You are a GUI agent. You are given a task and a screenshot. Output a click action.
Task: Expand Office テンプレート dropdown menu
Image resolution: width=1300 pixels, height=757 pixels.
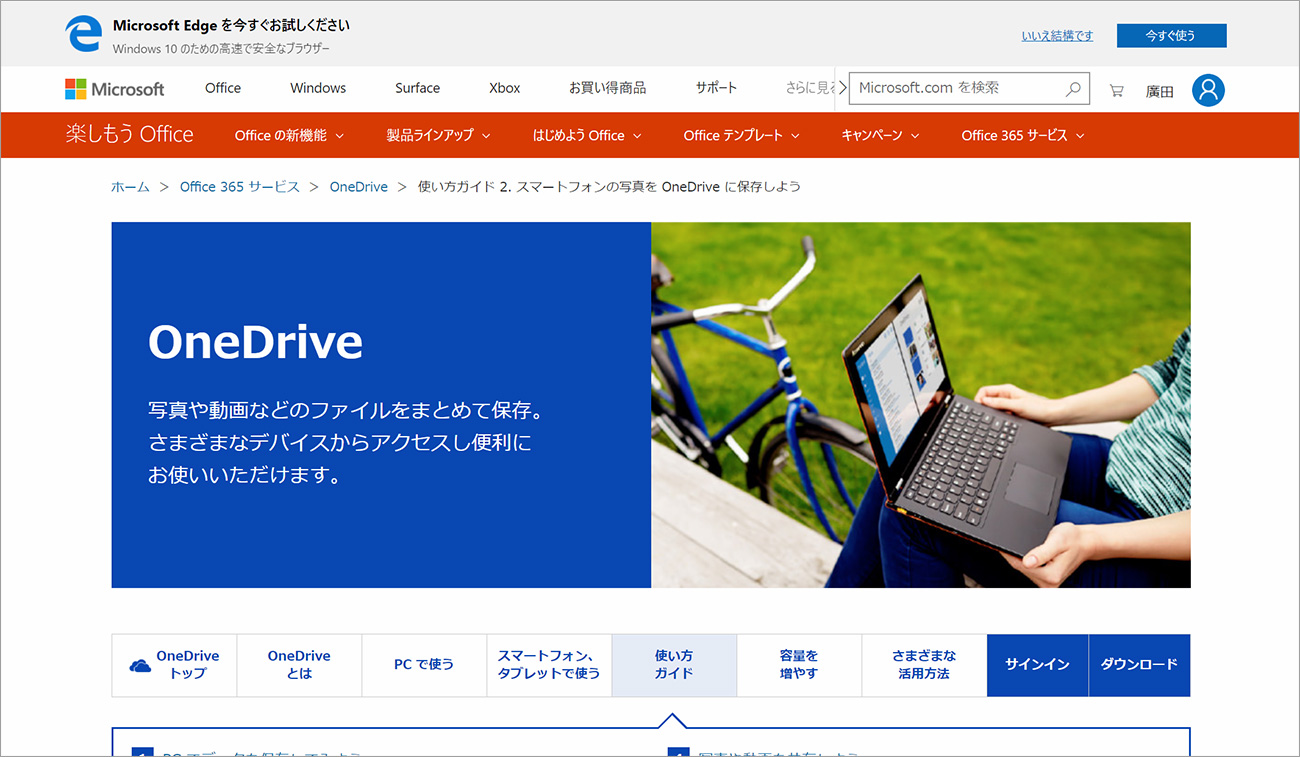tap(741, 136)
